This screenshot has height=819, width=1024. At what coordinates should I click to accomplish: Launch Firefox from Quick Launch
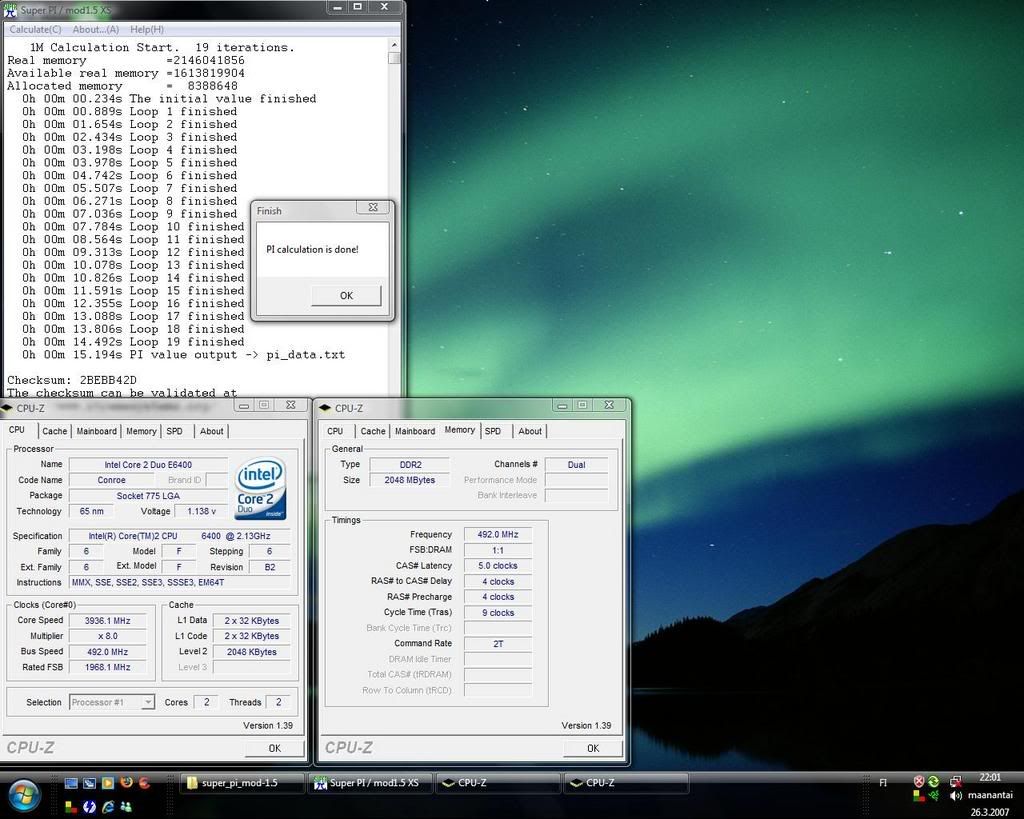[126, 783]
